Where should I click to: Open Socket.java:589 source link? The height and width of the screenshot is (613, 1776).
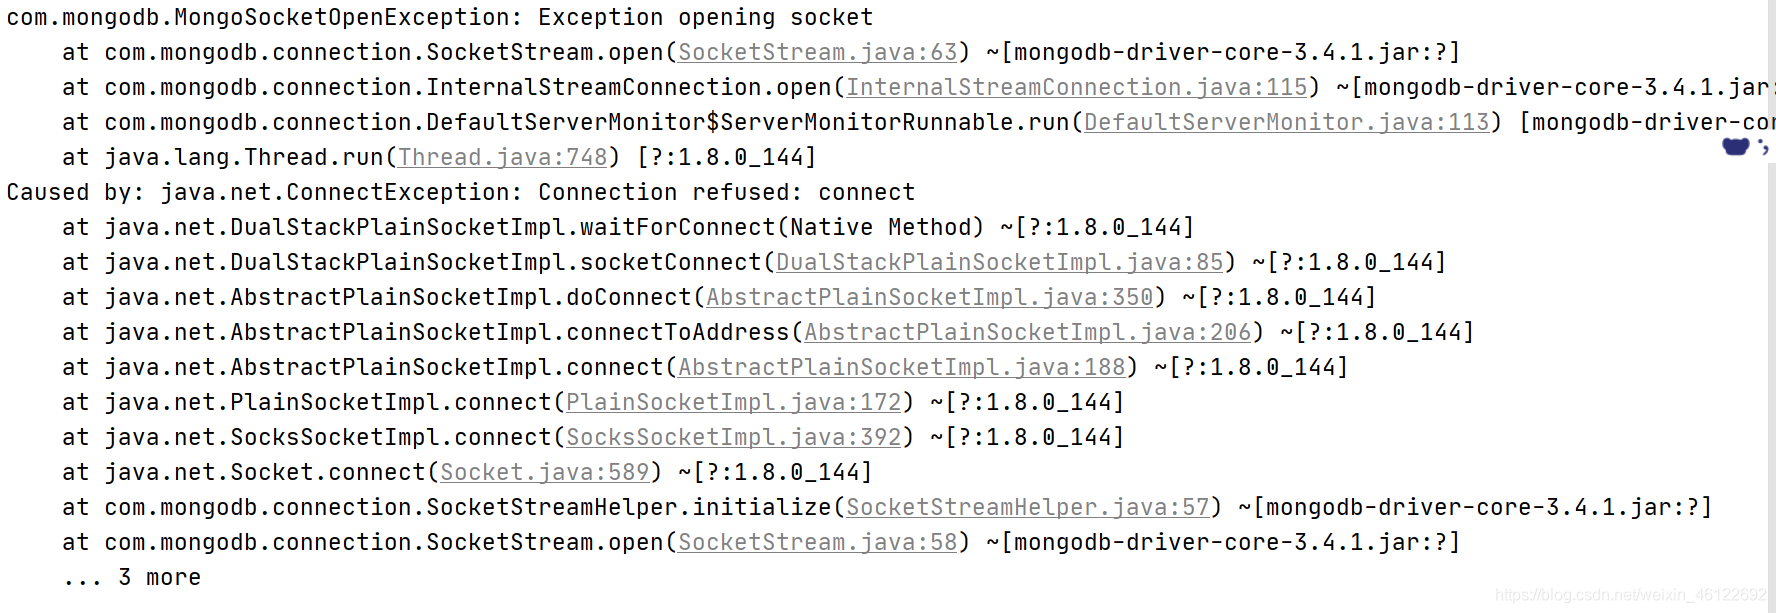[x=545, y=472]
